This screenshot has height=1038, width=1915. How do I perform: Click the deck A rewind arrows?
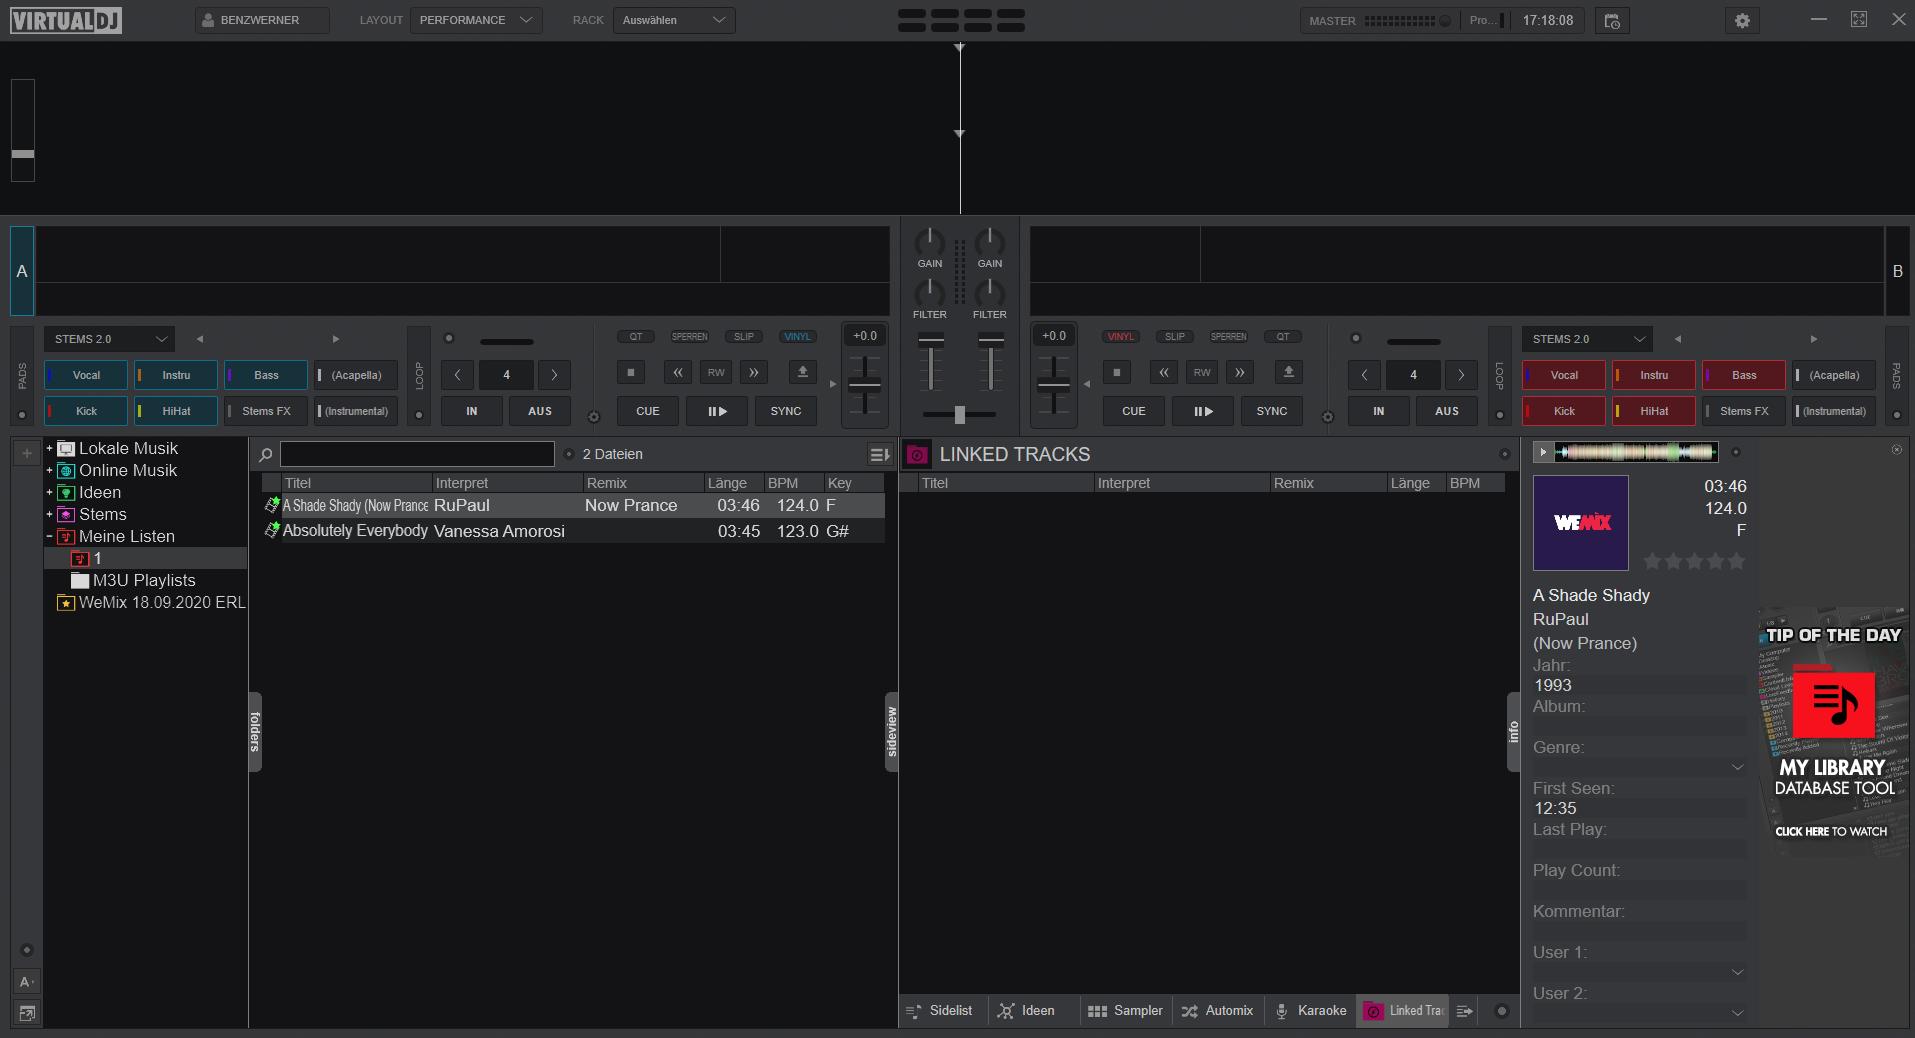pyautogui.click(x=678, y=373)
